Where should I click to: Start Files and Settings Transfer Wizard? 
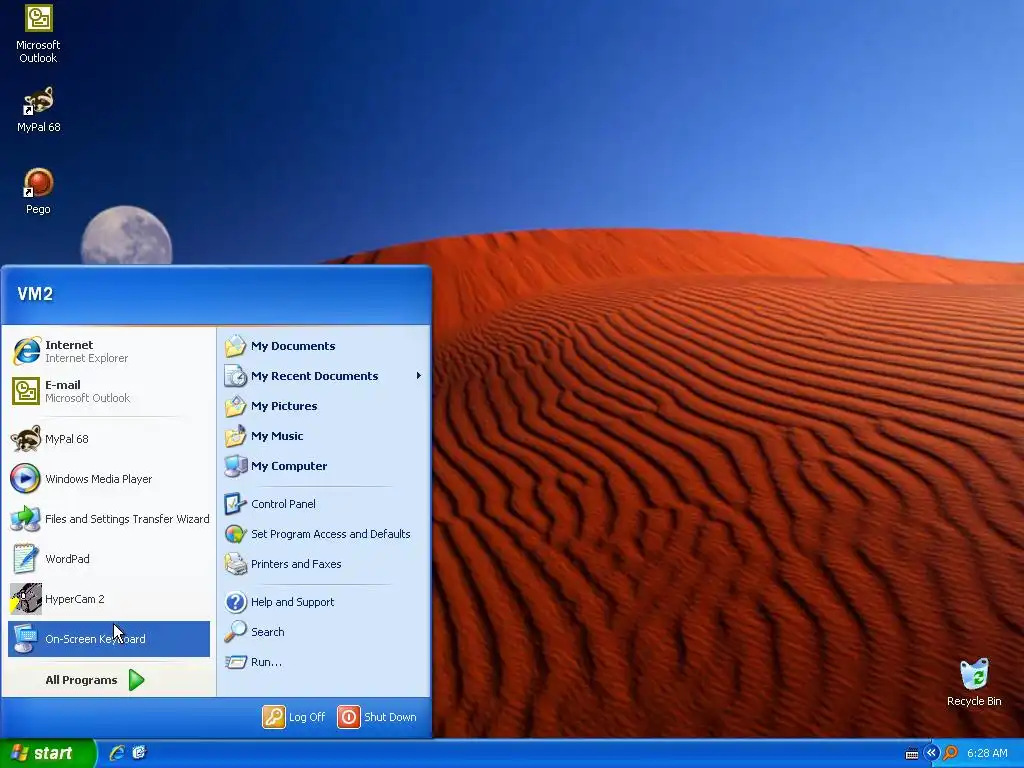109,519
